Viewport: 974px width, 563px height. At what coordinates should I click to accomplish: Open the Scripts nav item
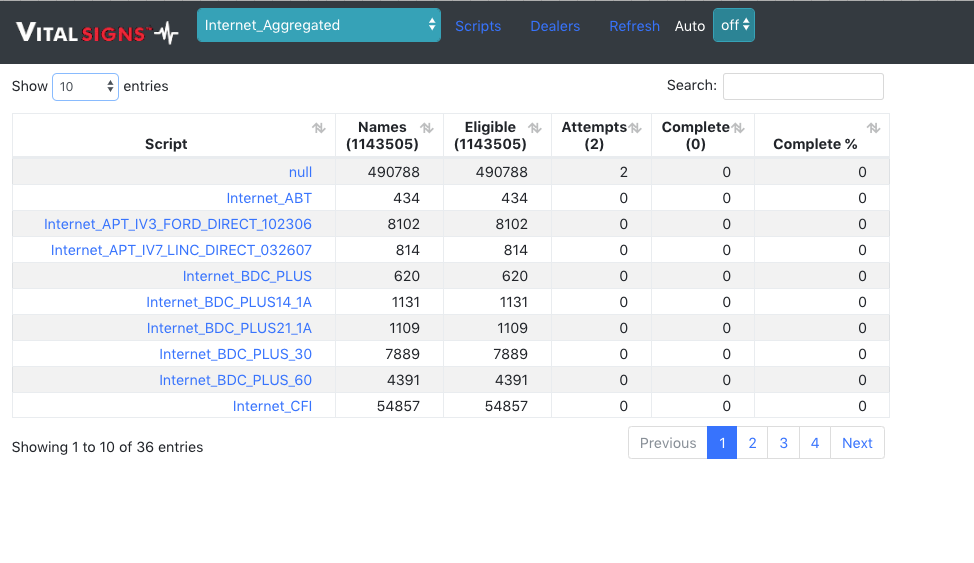pyautogui.click(x=478, y=26)
